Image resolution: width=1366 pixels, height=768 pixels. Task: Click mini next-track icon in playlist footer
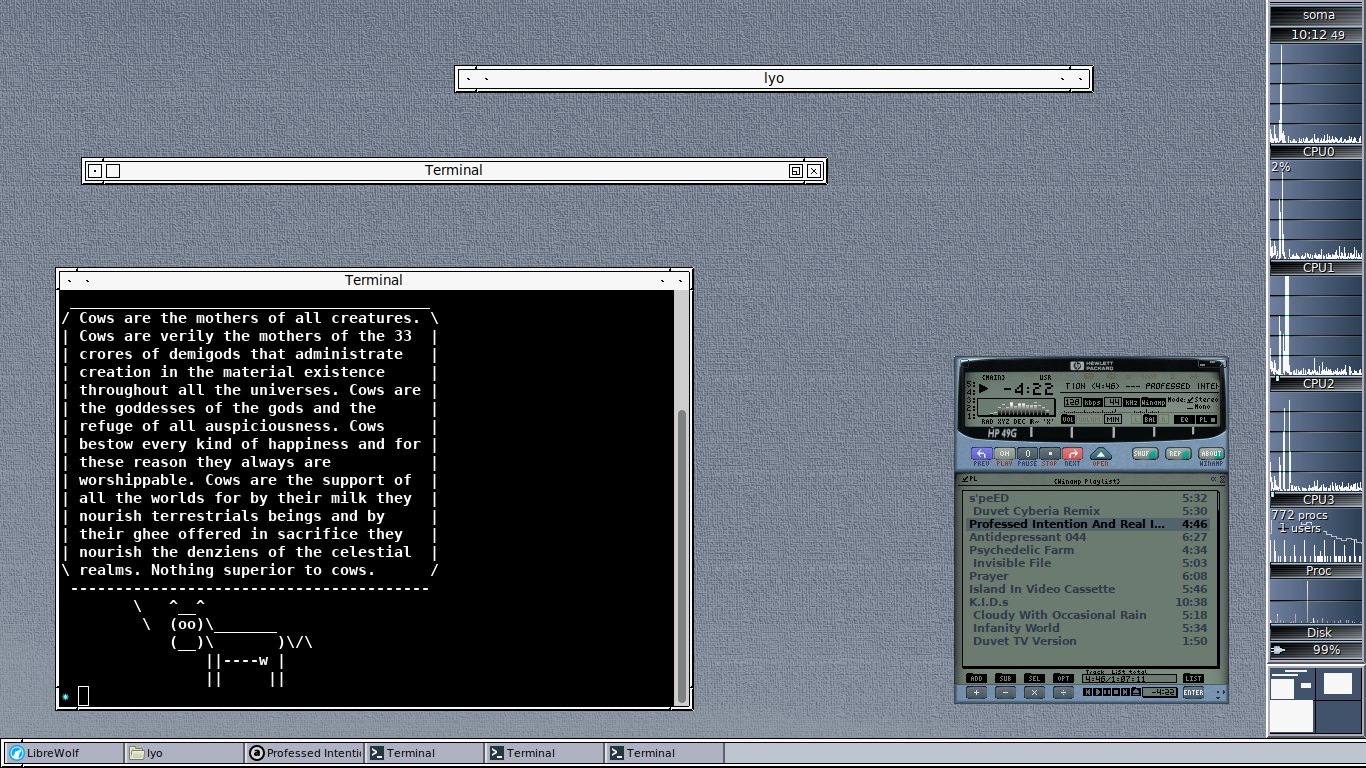pos(1125,692)
